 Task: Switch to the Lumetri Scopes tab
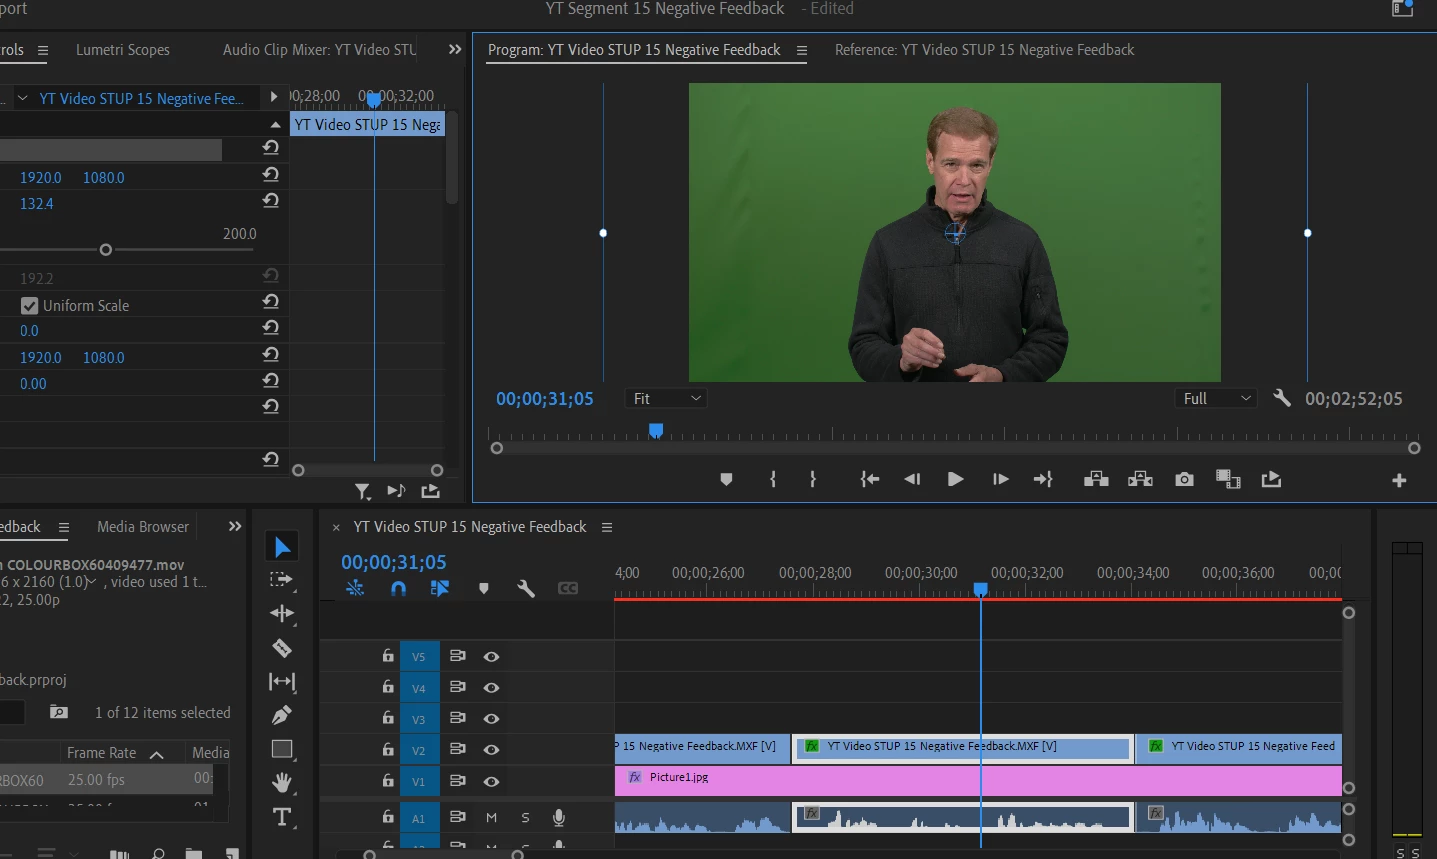click(123, 50)
